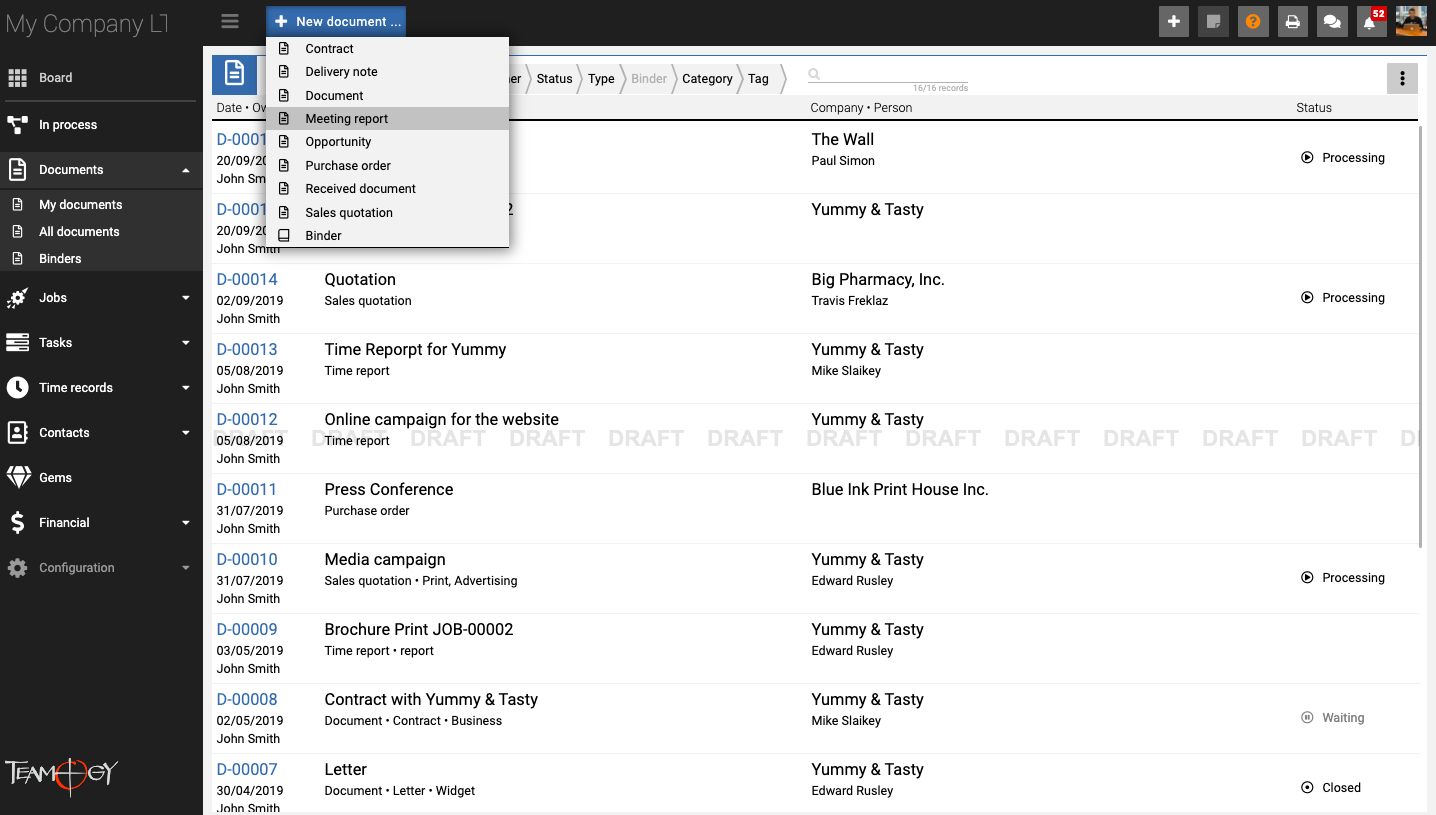Open the orange help icon
The width and height of the screenshot is (1436, 815).
(1253, 21)
